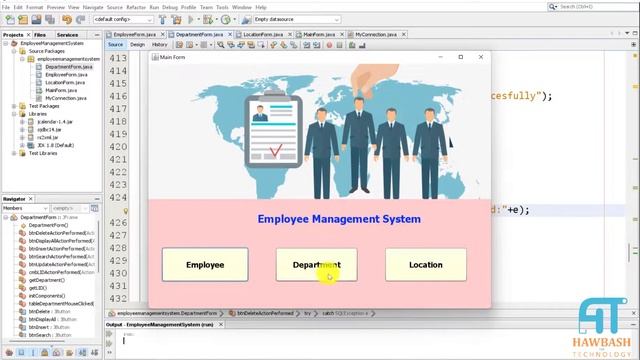The height and width of the screenshot is (360, 640).
Task: Select initComponents() in Navigator list
Action: 47,296
